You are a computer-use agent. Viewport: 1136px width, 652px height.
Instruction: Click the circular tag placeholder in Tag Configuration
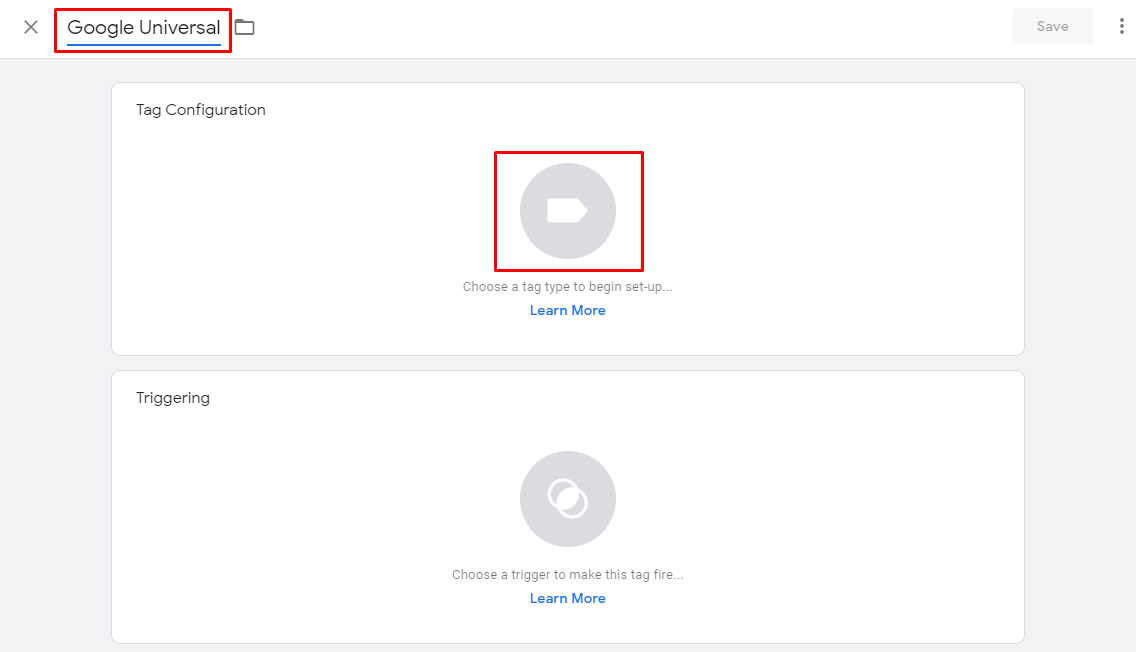coord(568,211)
